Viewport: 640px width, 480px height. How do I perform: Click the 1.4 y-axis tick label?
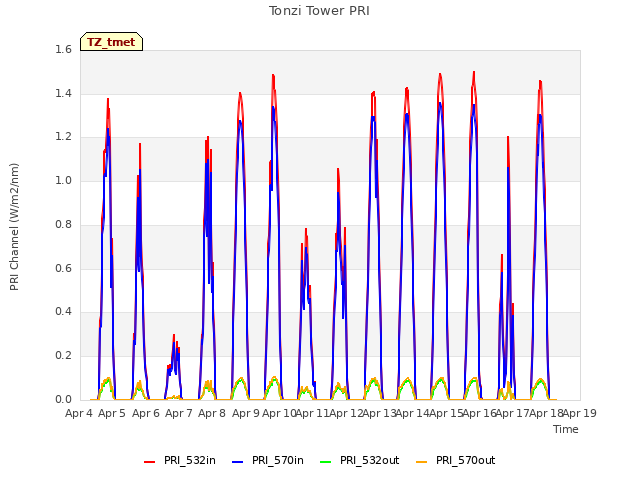pos(63,93)
